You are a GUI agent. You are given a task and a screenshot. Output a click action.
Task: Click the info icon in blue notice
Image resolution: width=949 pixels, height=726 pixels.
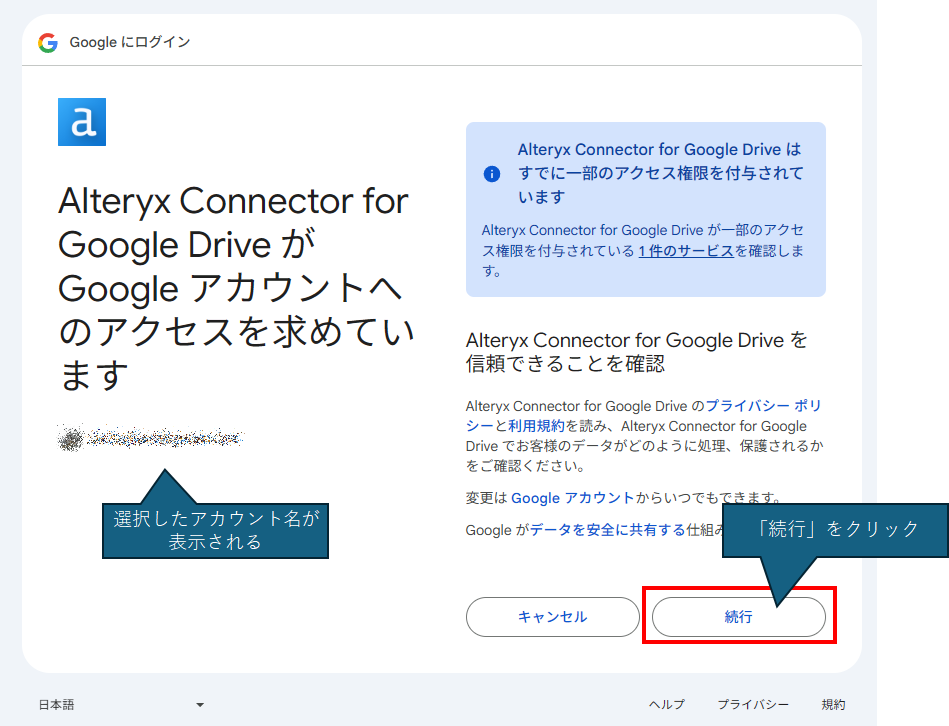click(492, 174)
